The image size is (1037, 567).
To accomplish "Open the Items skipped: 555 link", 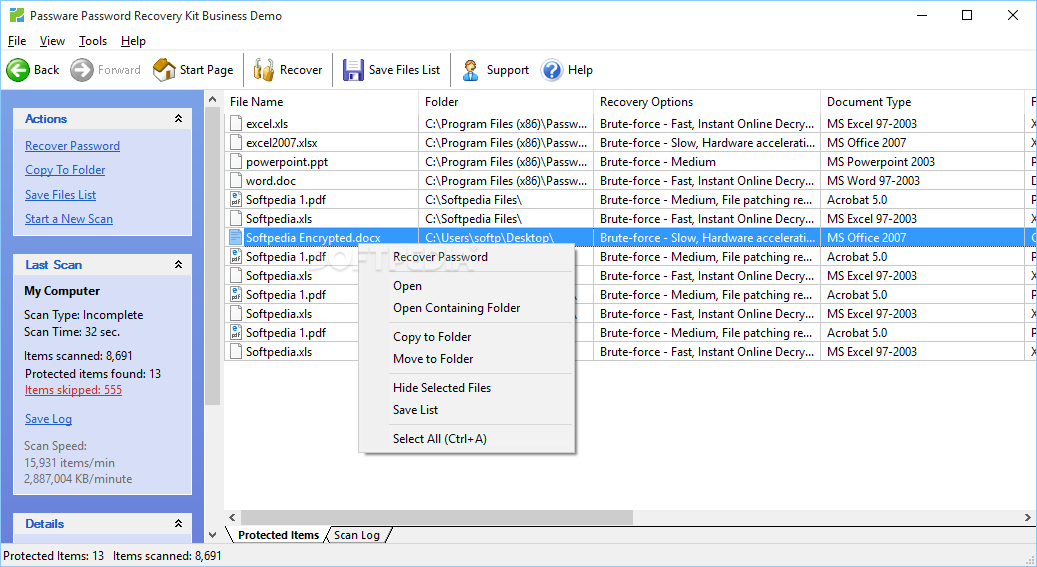I will (73, 390).
